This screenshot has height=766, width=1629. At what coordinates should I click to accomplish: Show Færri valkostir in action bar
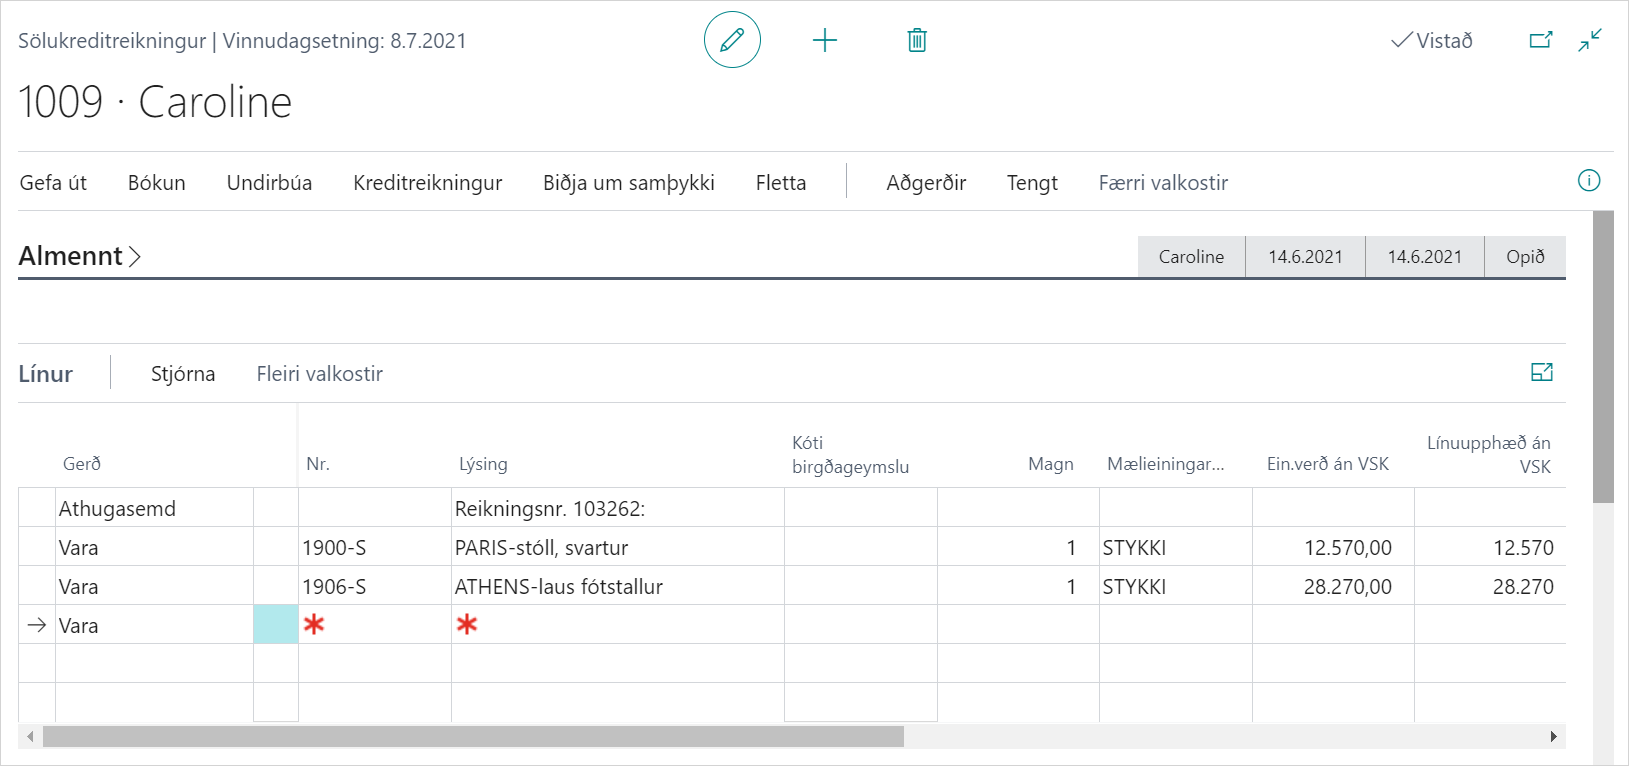tap(1162, 183)
